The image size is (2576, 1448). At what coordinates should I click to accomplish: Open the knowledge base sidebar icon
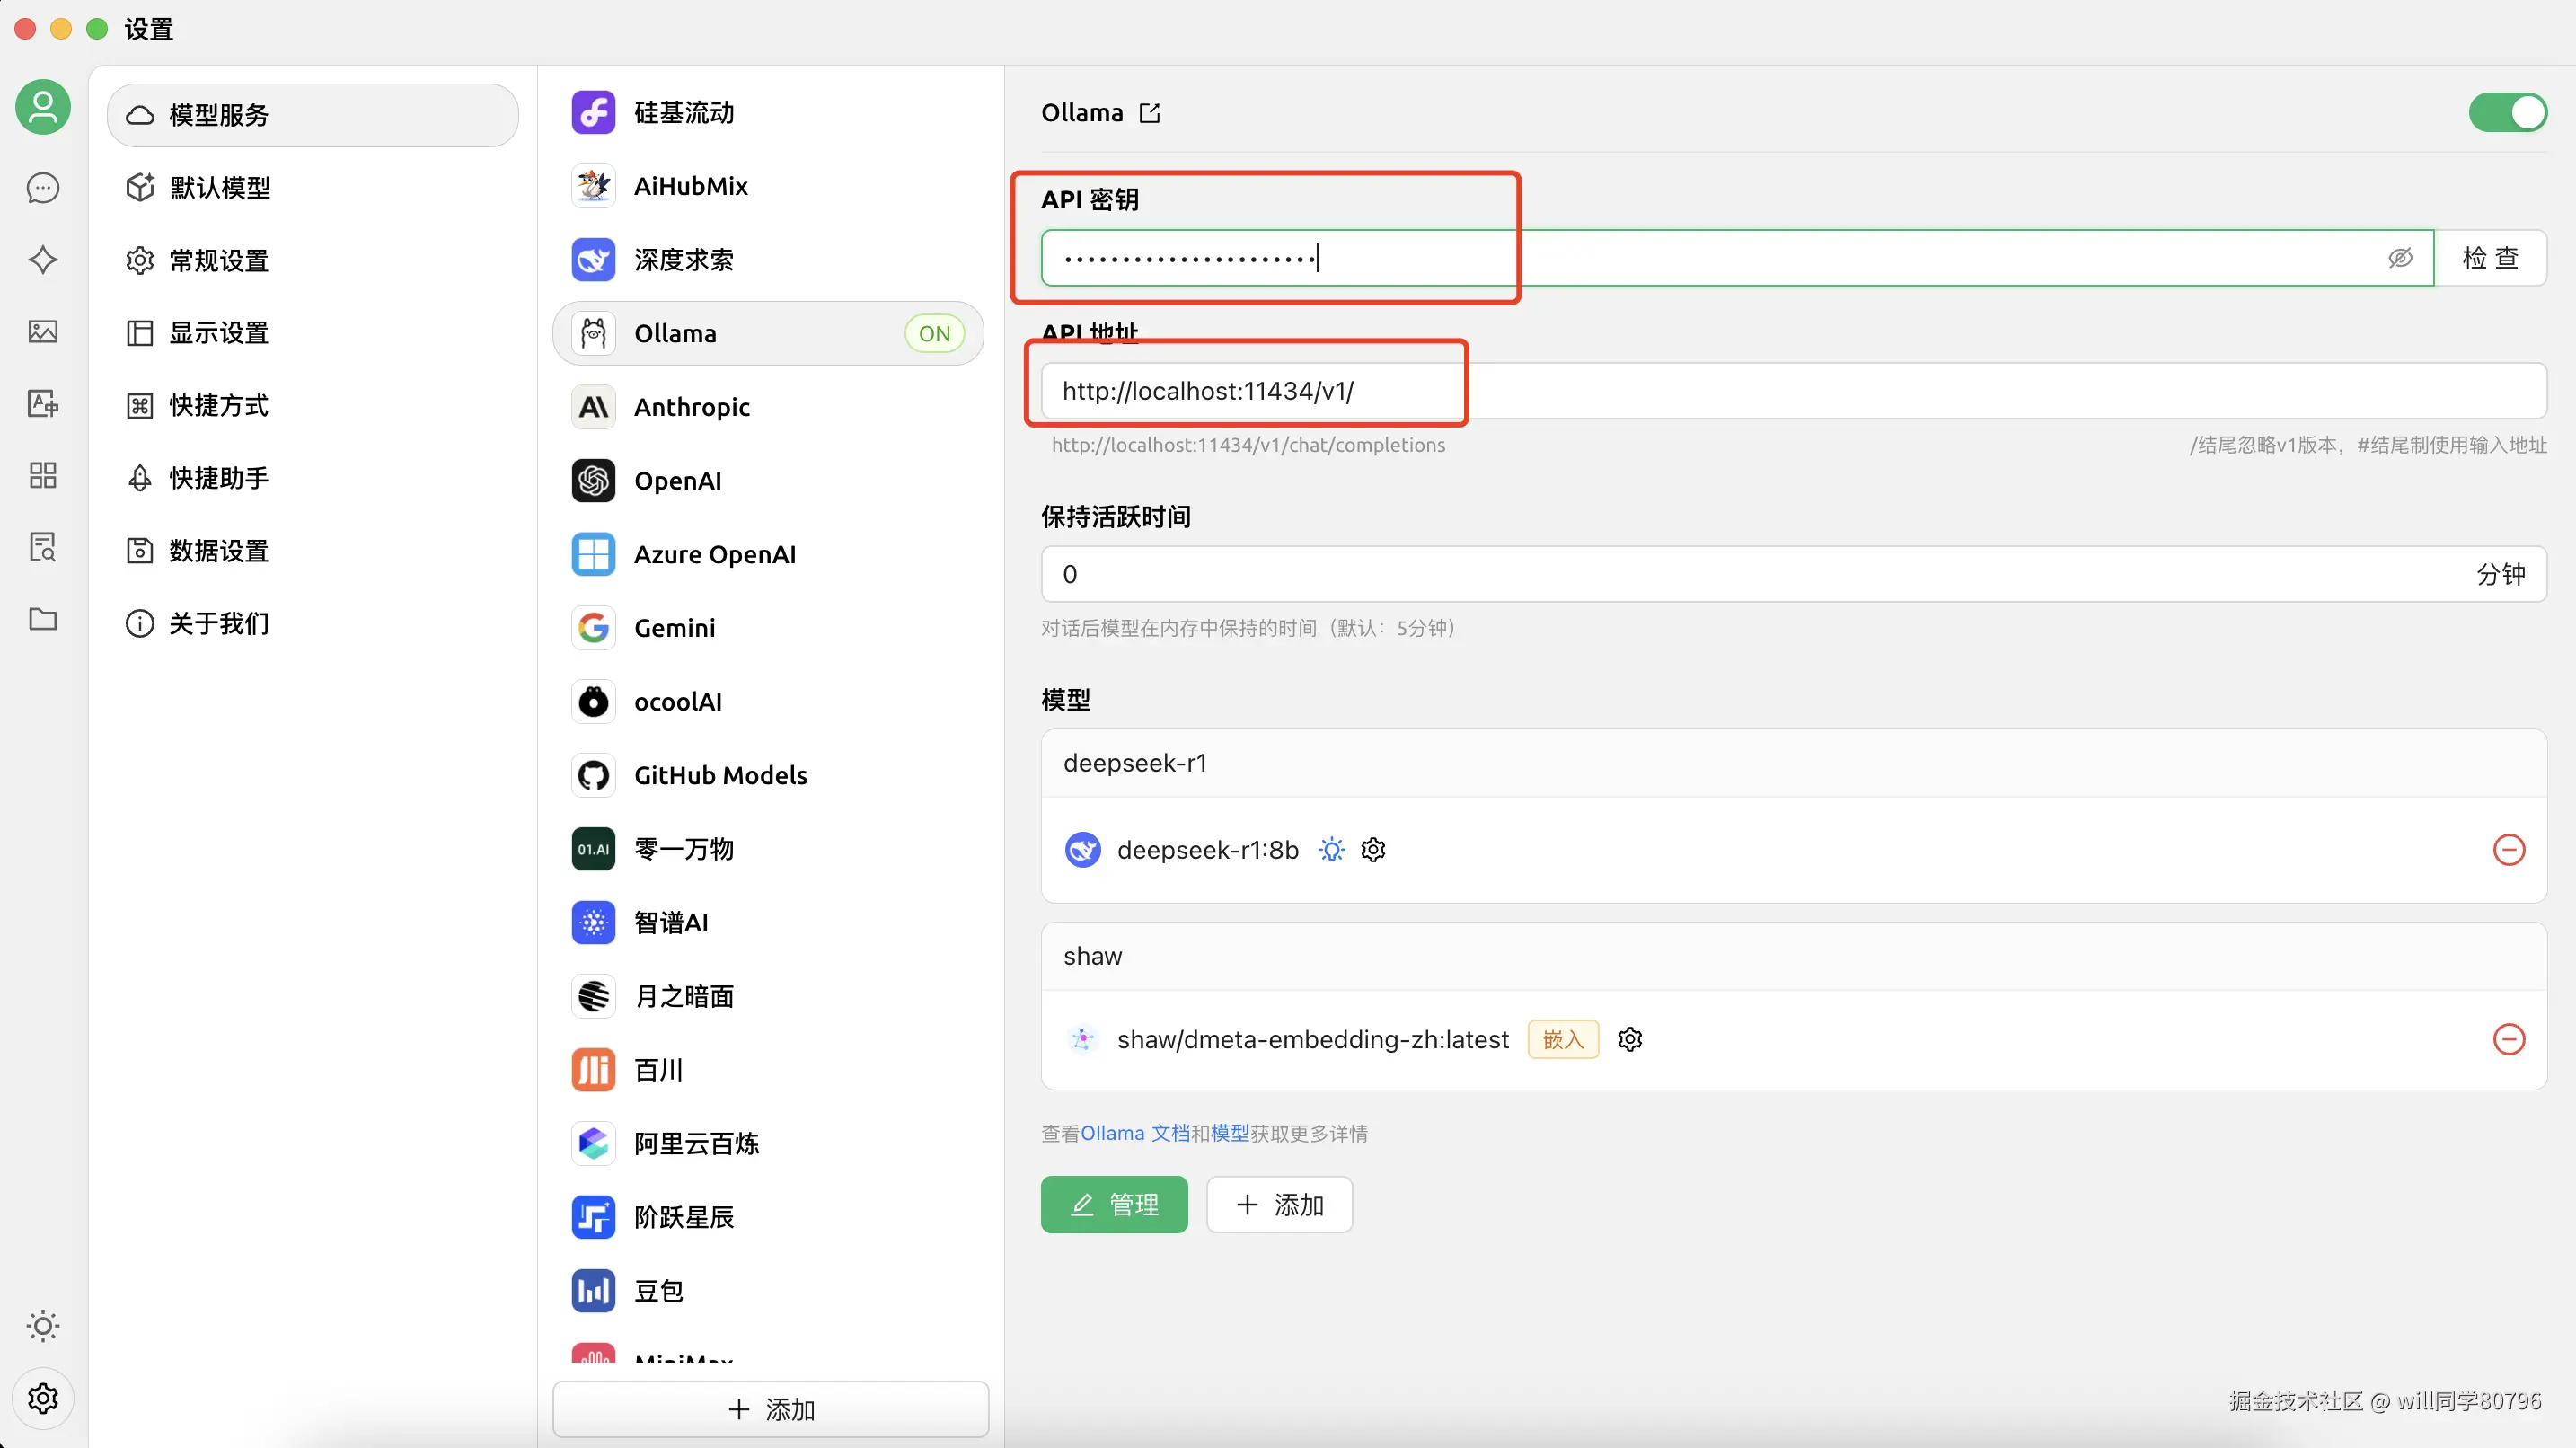click(x=43, y=547)
